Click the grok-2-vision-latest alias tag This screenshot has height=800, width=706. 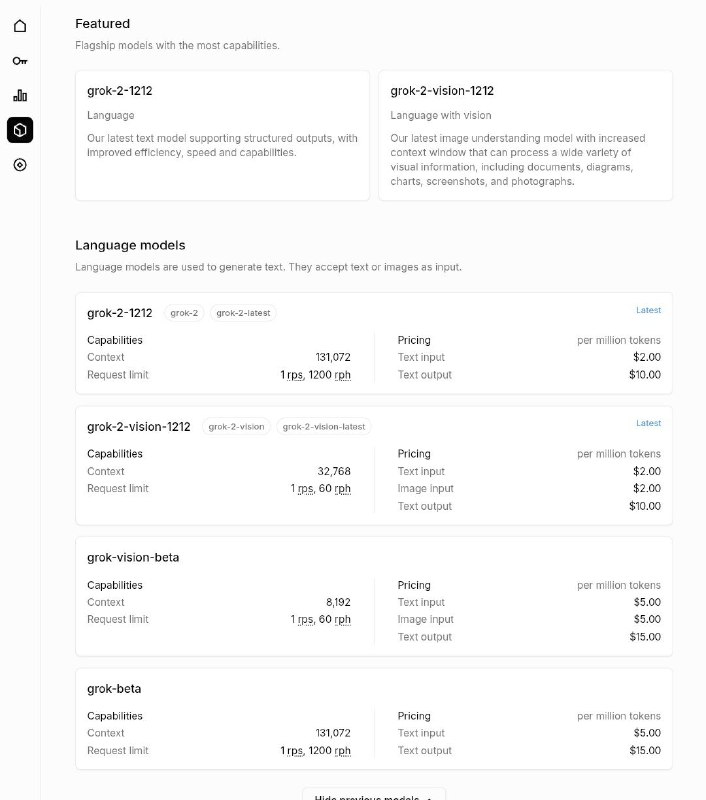pos(323,426)
